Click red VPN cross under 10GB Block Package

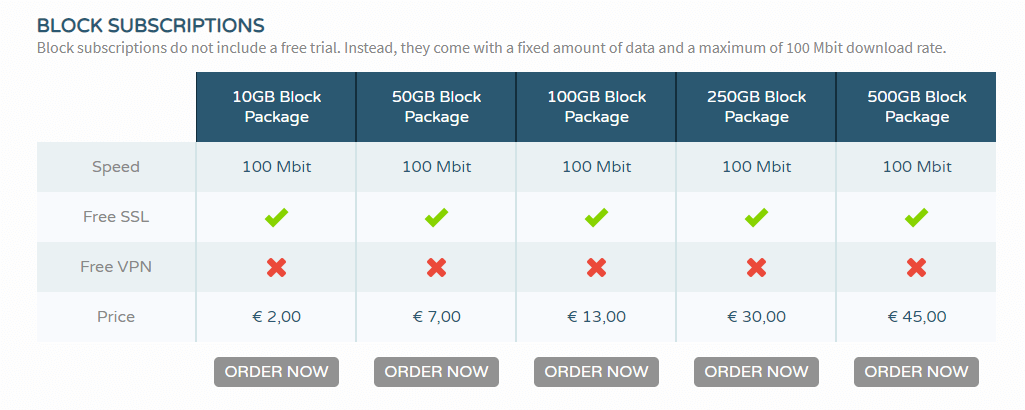point(276,267)
